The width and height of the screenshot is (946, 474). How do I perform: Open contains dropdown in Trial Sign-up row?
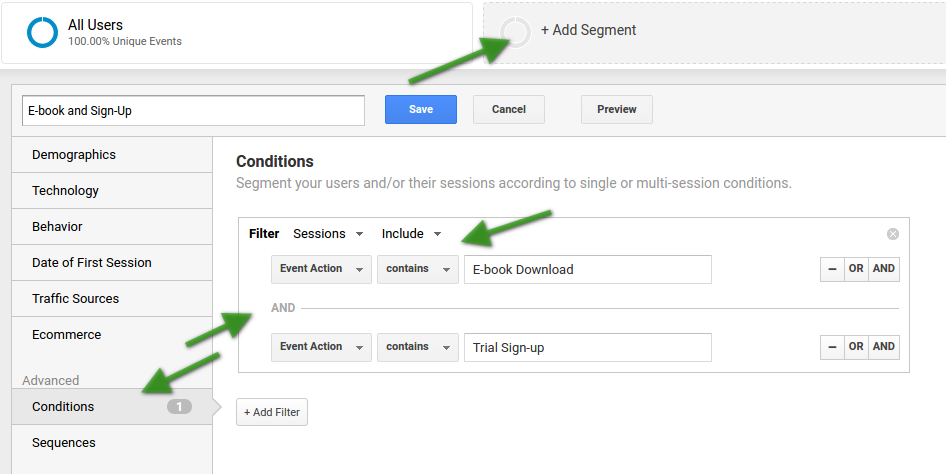point(417,347)
